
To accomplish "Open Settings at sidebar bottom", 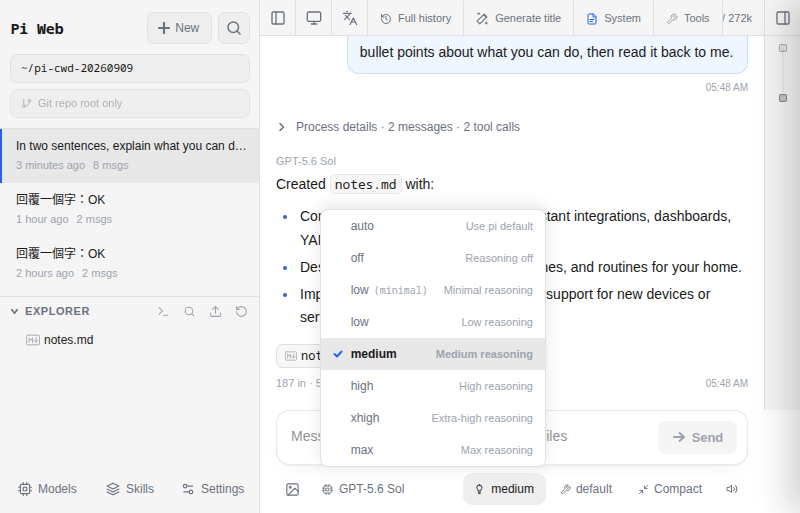I will 213,489.
